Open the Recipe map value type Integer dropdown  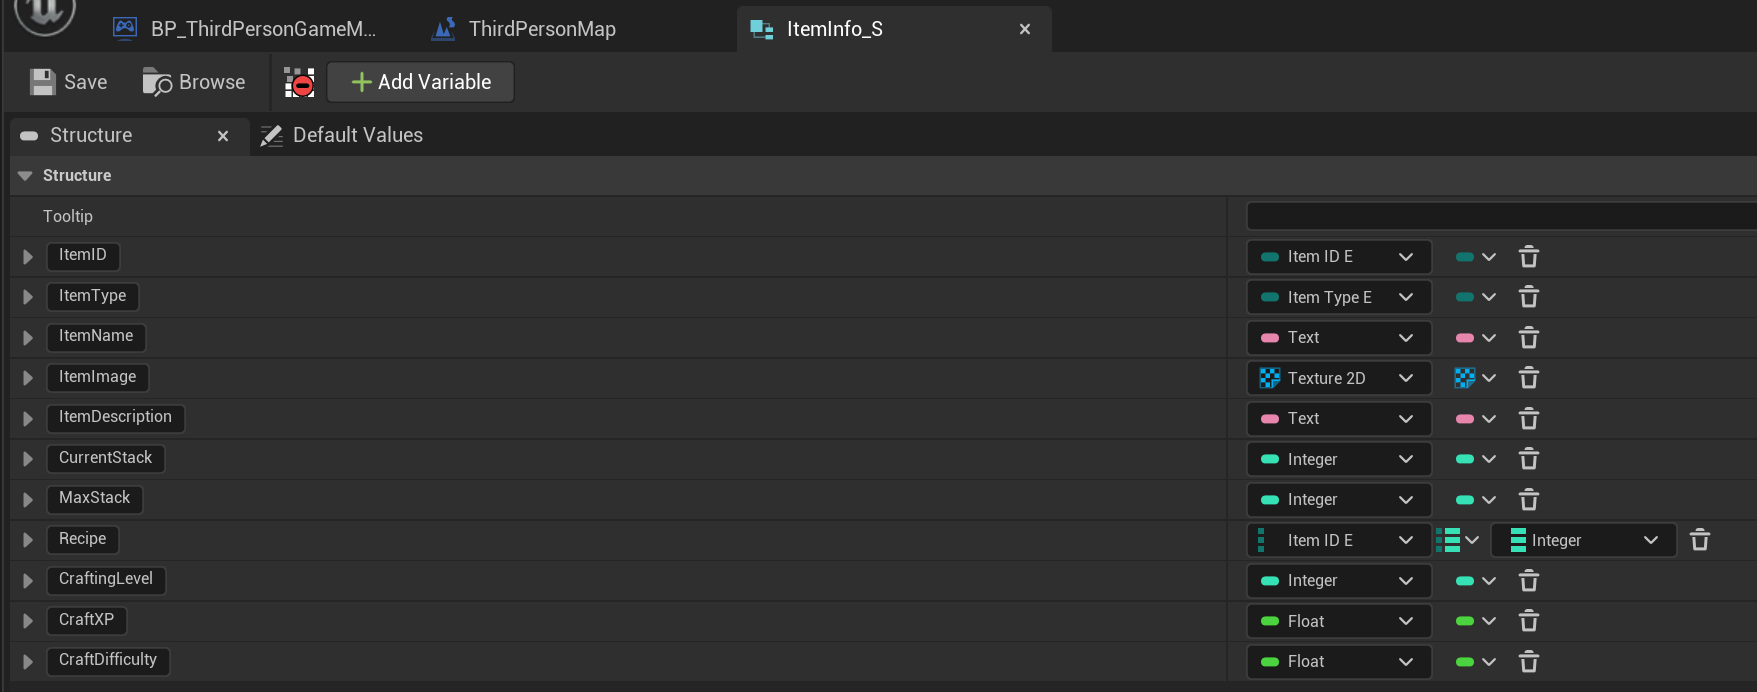pos(1583,540)
